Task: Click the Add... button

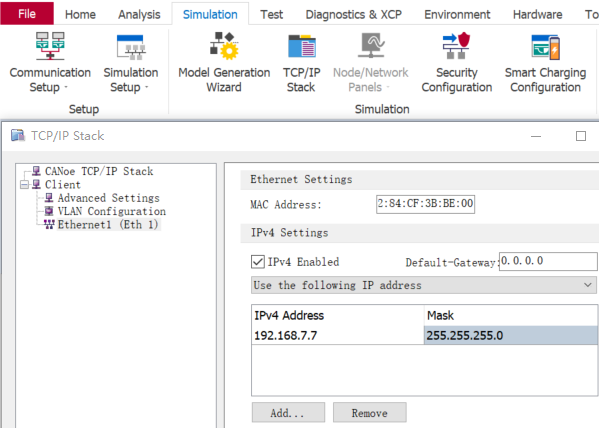Action: 288,412
